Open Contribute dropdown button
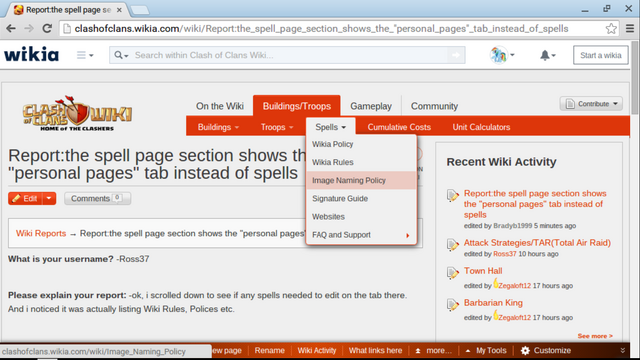 click(591, 104)
